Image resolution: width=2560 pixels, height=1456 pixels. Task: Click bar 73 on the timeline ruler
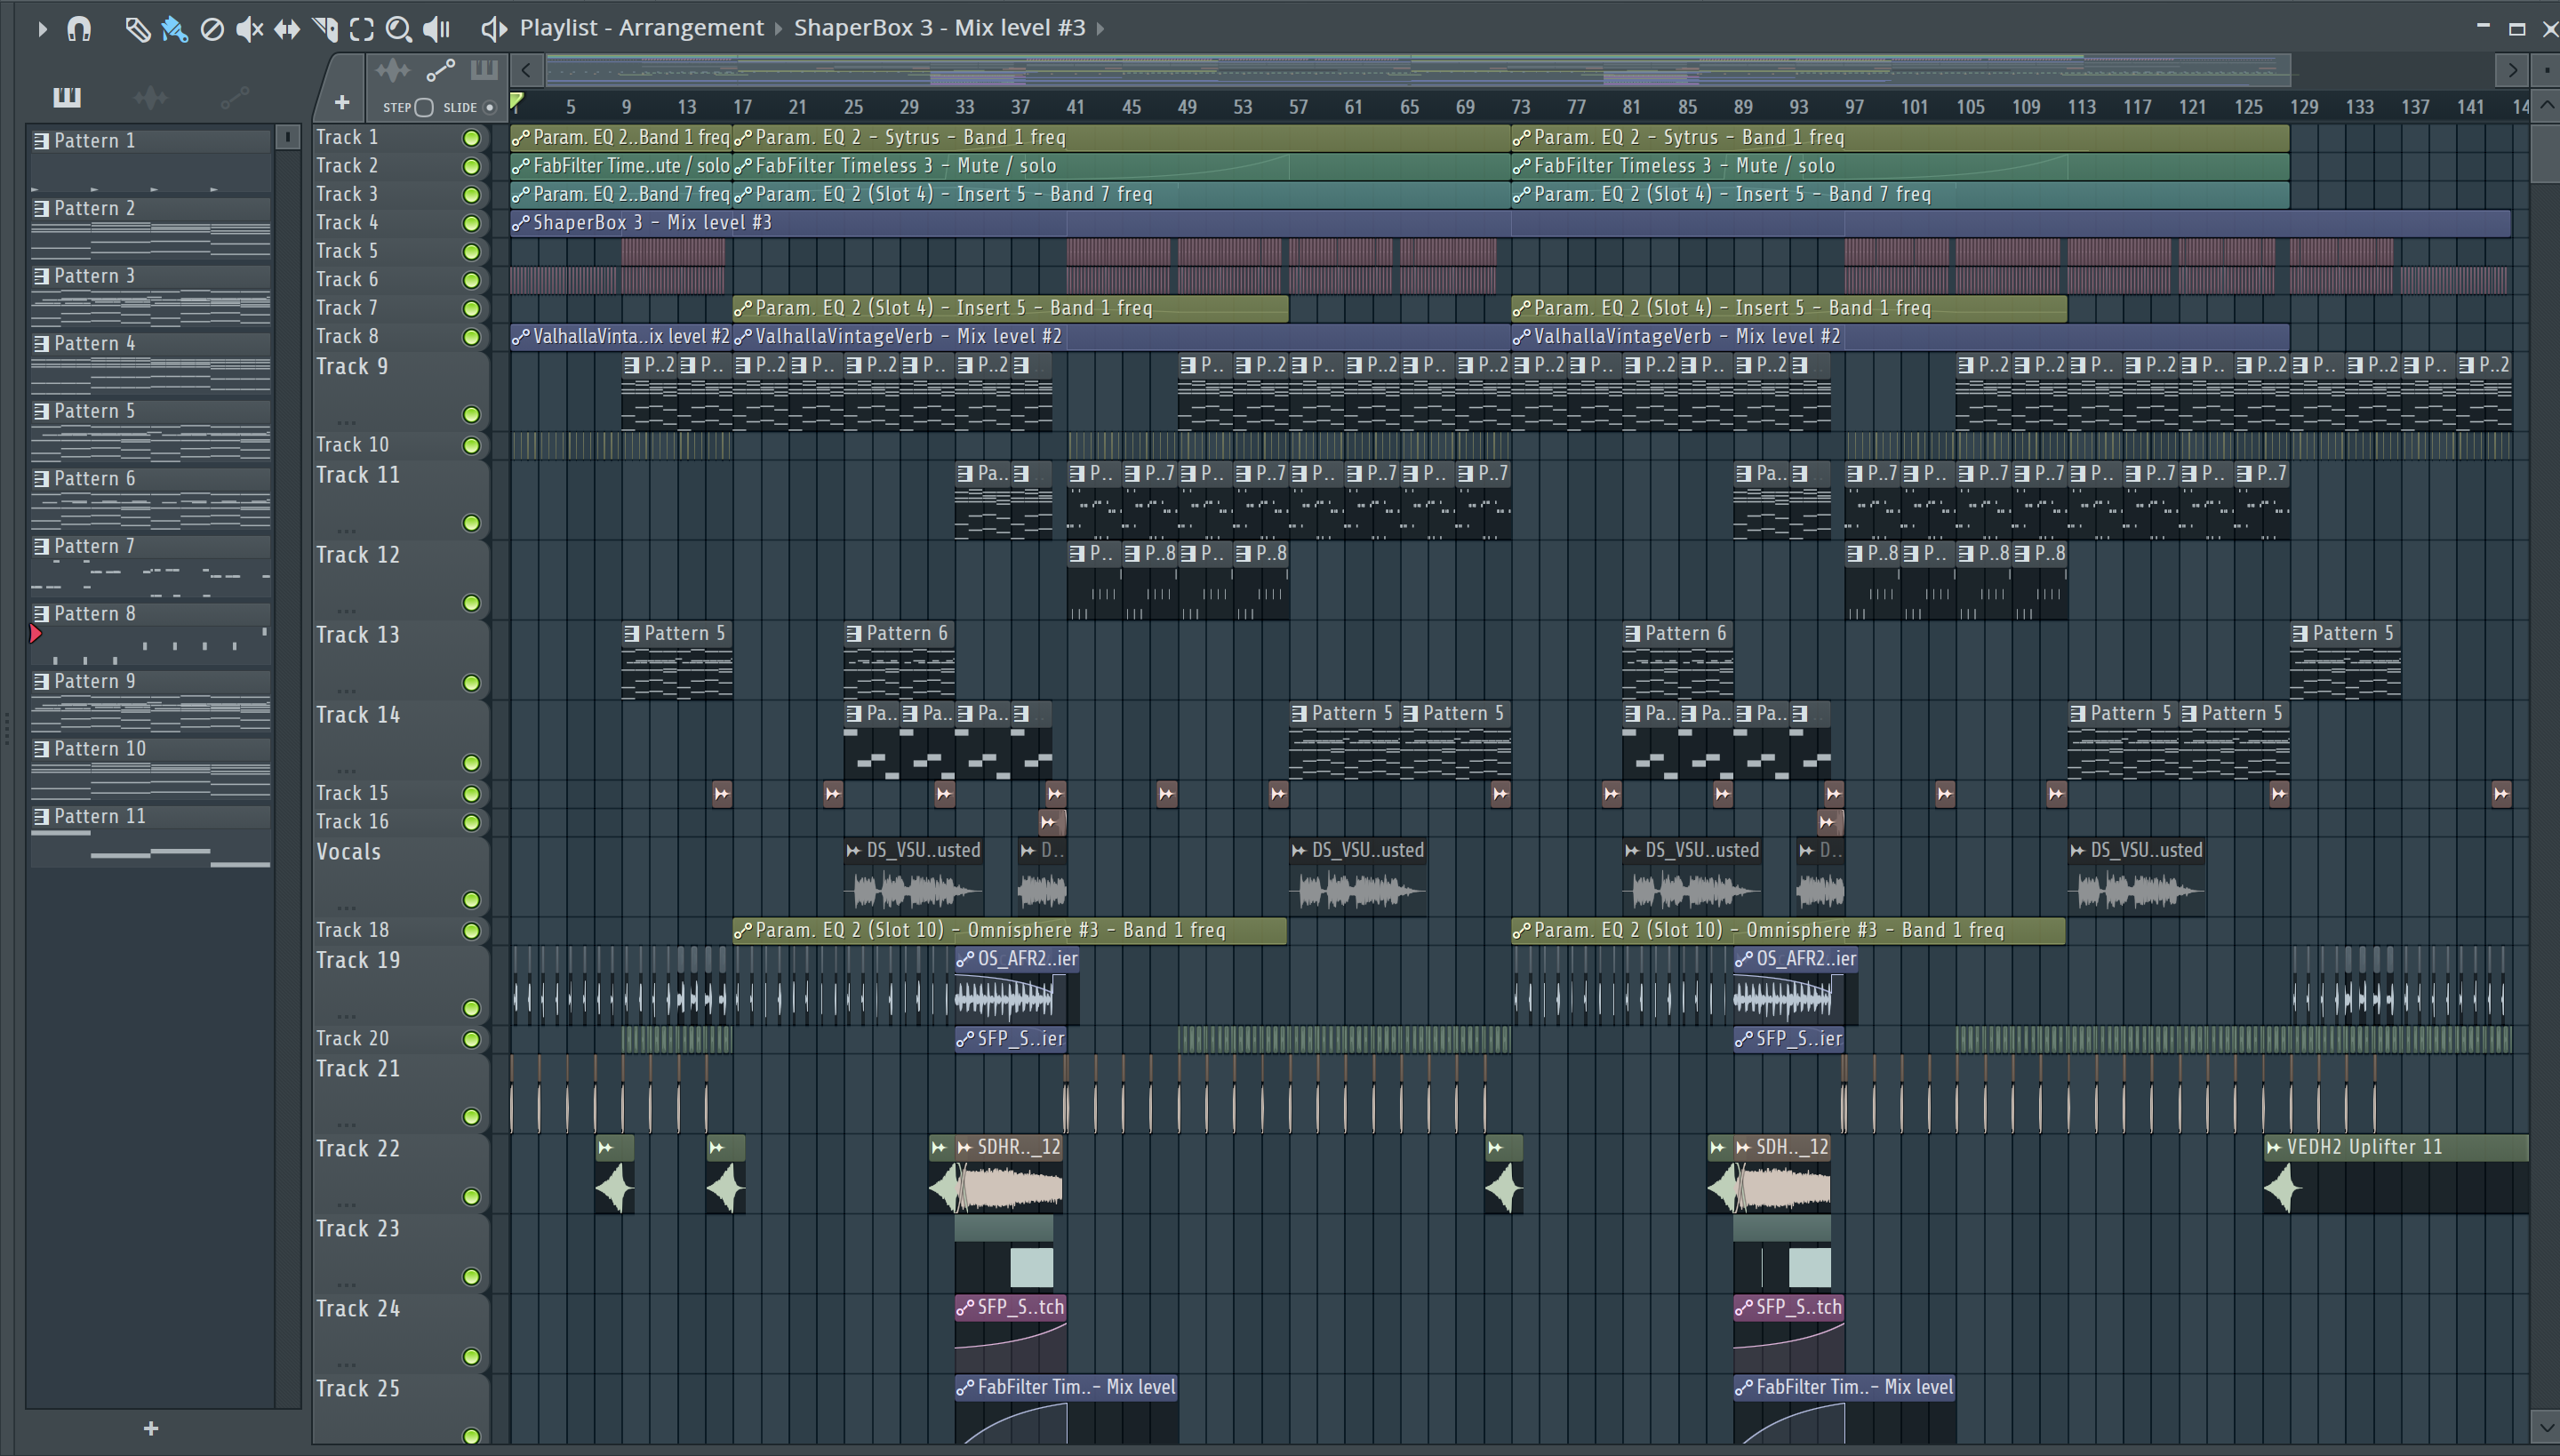(x=1520, y=106)
